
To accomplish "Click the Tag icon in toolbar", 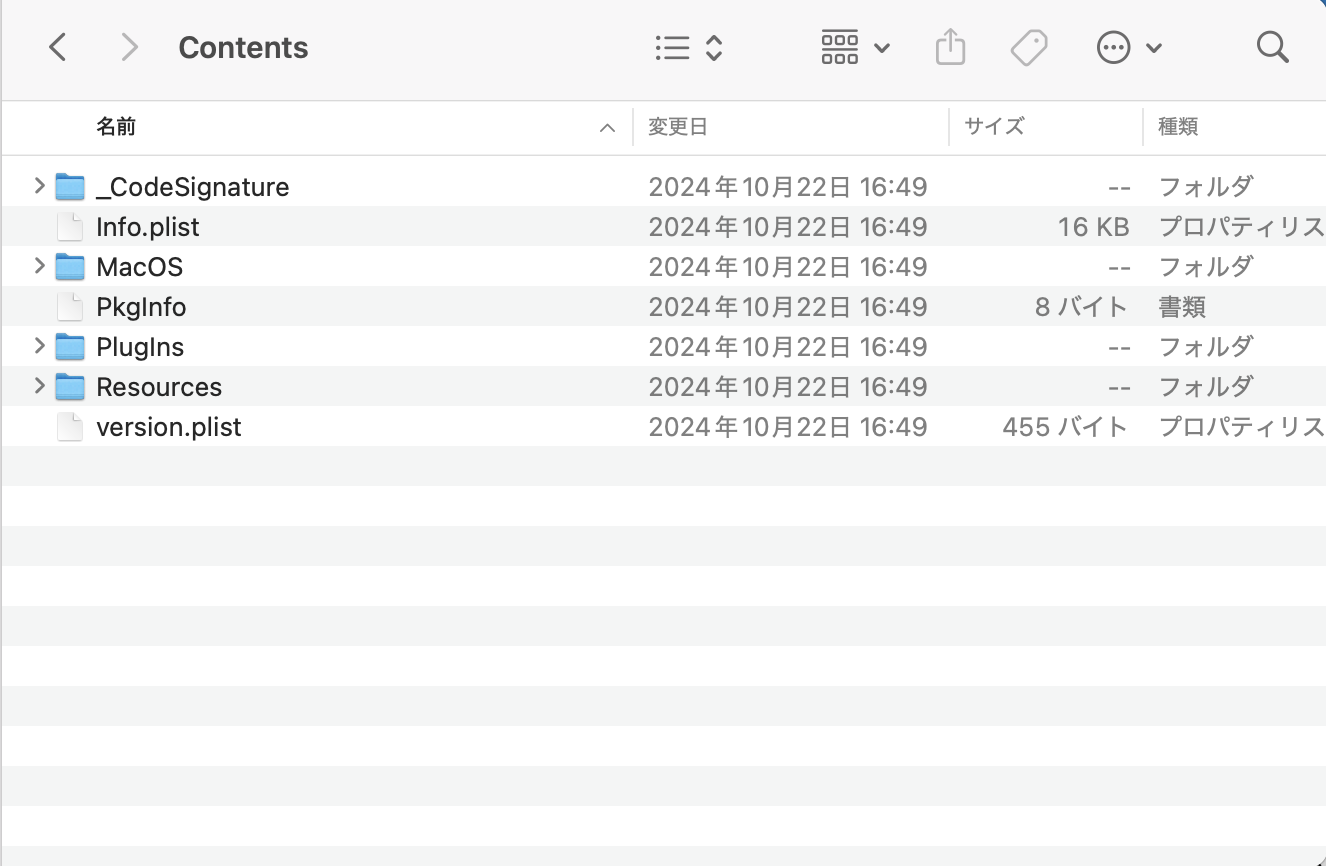I will (x=1028, y=47).
